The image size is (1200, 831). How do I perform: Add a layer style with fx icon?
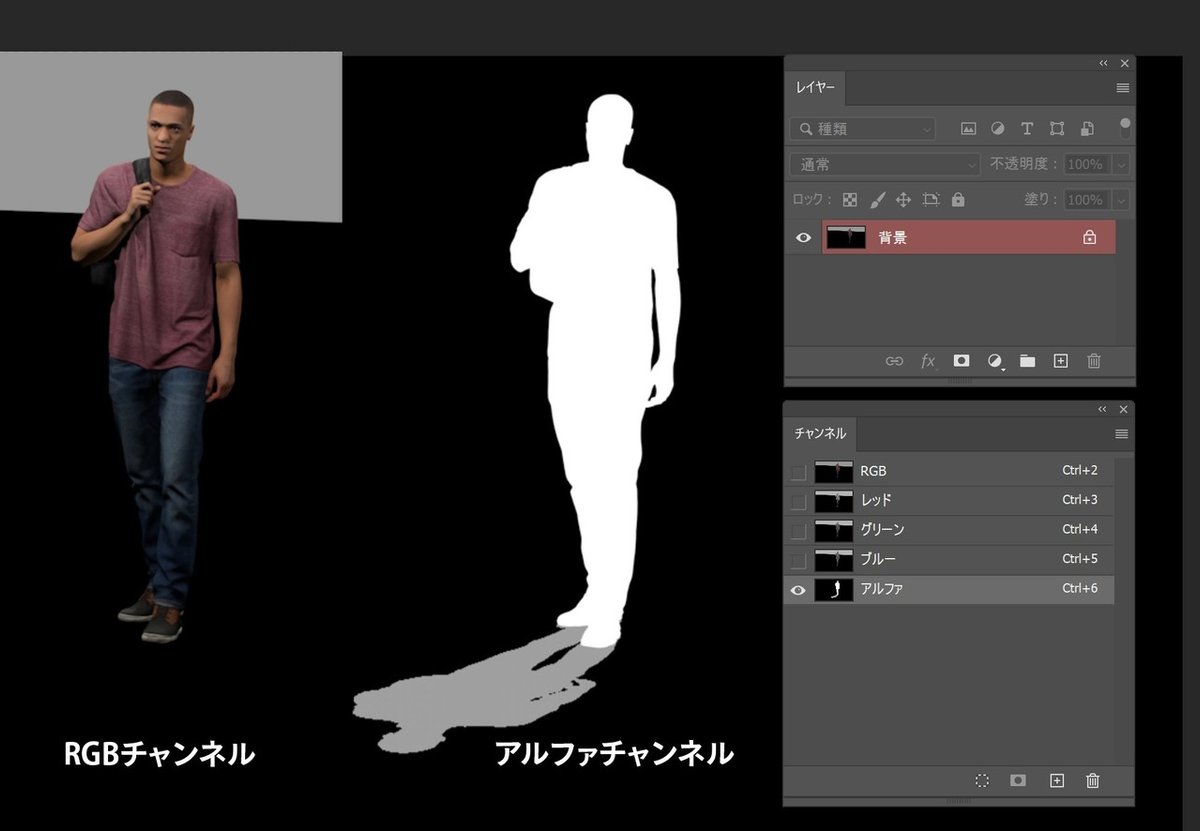(x=928, y=361)
